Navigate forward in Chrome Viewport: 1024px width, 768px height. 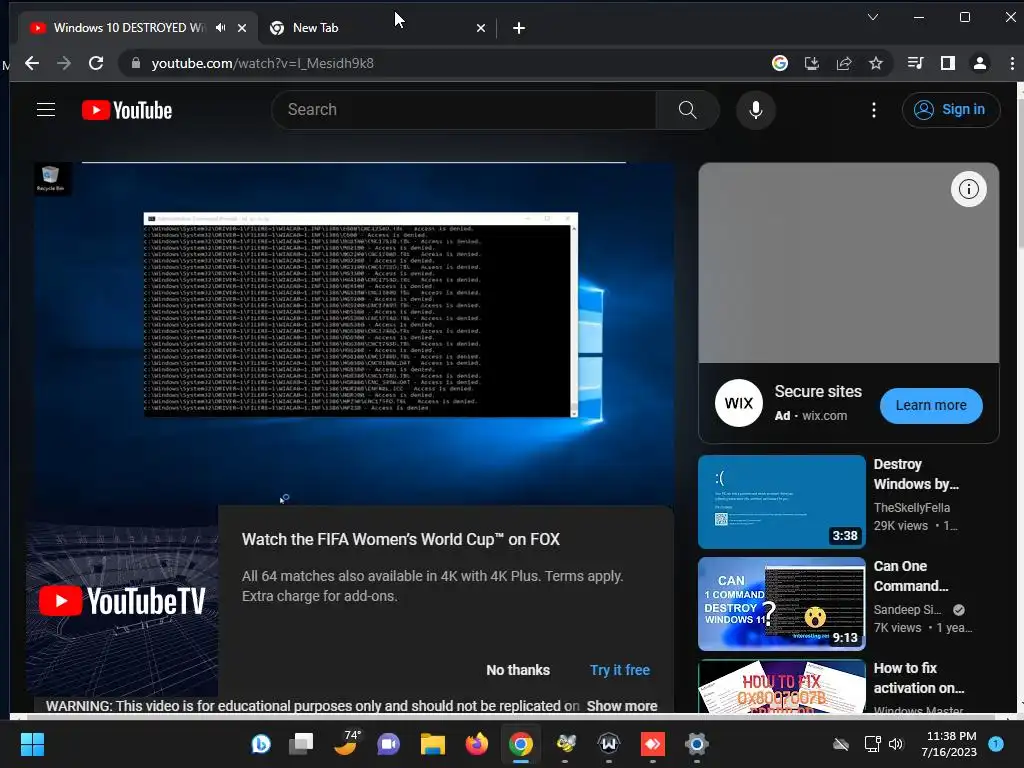click(x=64, y=63)
